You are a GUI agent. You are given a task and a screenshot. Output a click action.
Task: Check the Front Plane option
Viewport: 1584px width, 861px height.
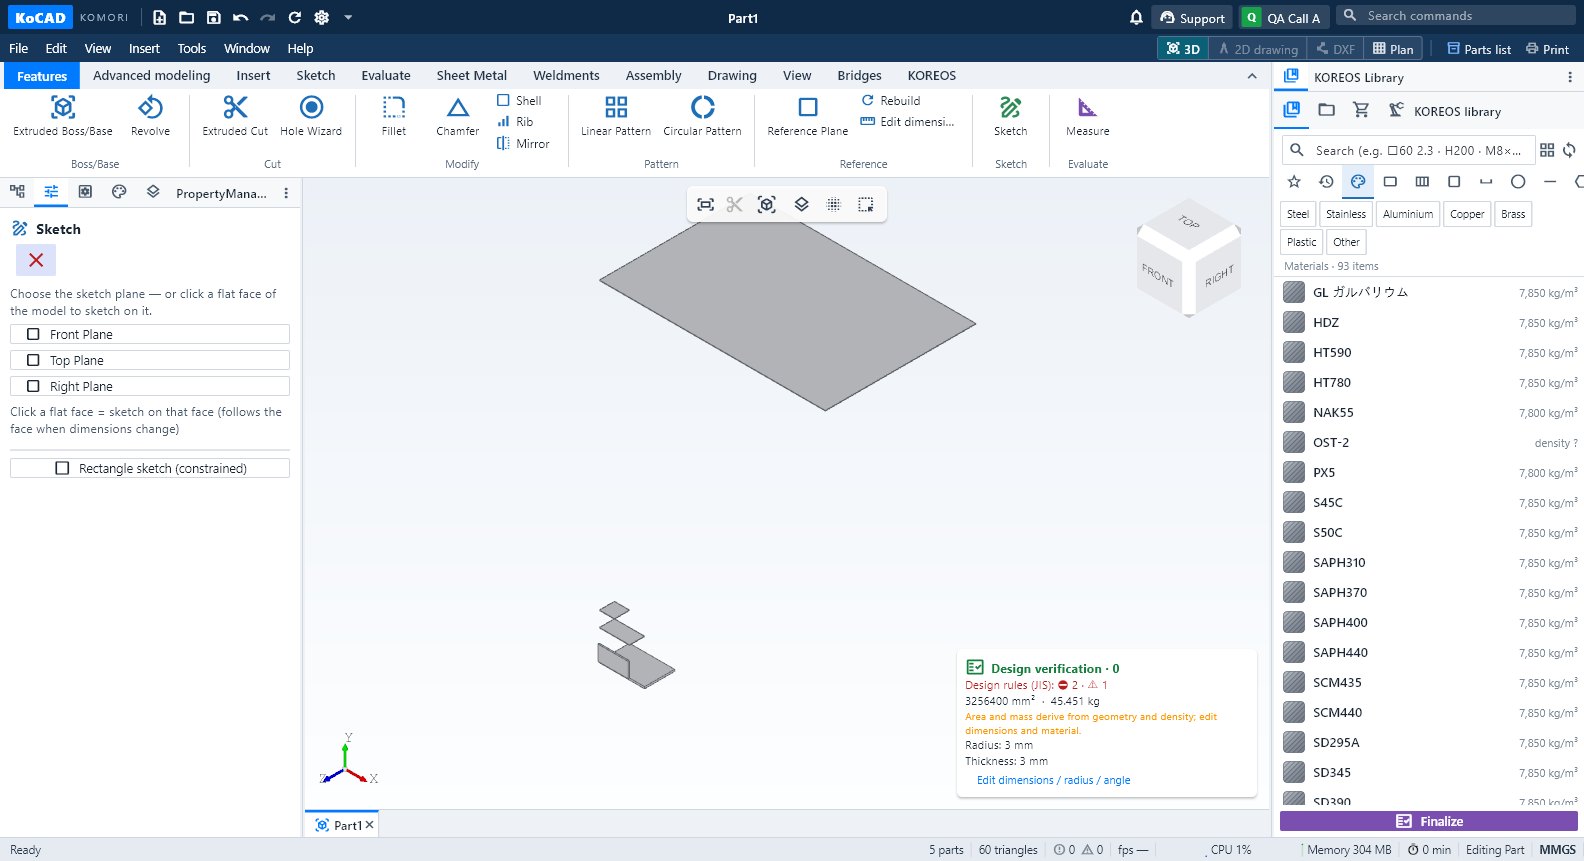(x=150, y=334)
